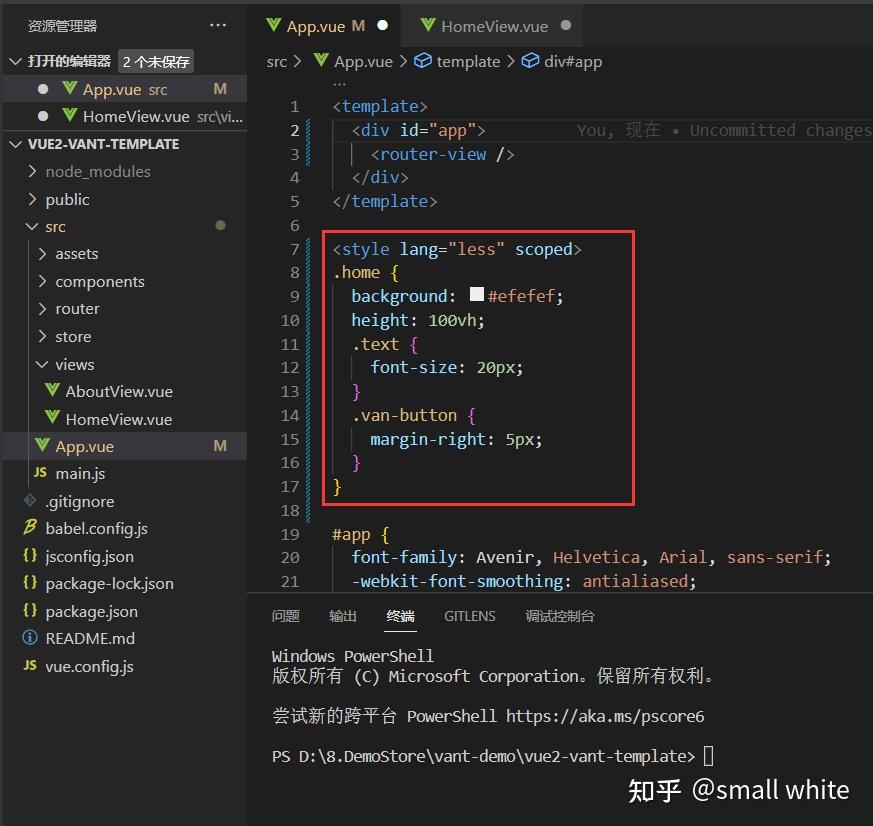Switch to the GITLENS panel tab
This screenshot has height=826, width=873.
(470, 616)
